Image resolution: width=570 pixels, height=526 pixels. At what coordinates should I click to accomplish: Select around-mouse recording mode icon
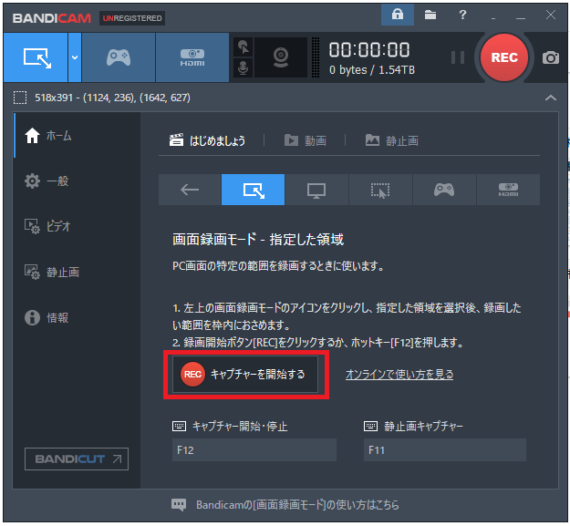coord(380,190)
